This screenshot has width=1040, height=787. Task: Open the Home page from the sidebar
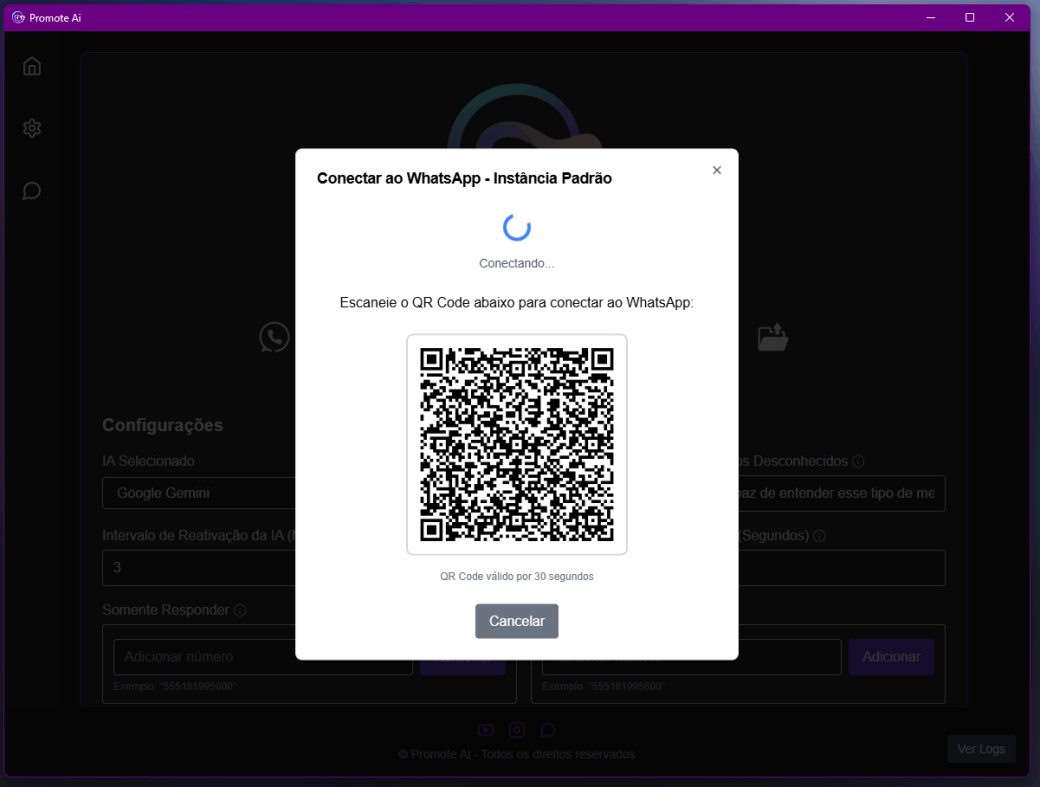(31, 65)
